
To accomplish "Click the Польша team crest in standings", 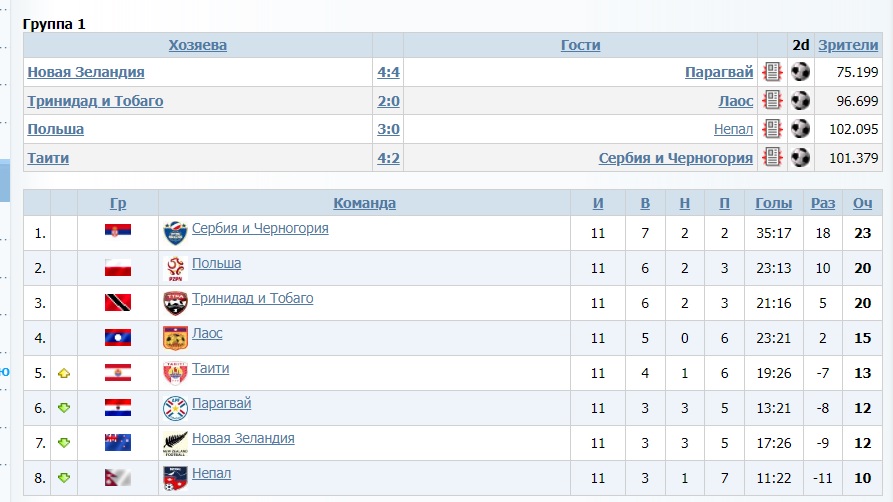I will [175, 268].
